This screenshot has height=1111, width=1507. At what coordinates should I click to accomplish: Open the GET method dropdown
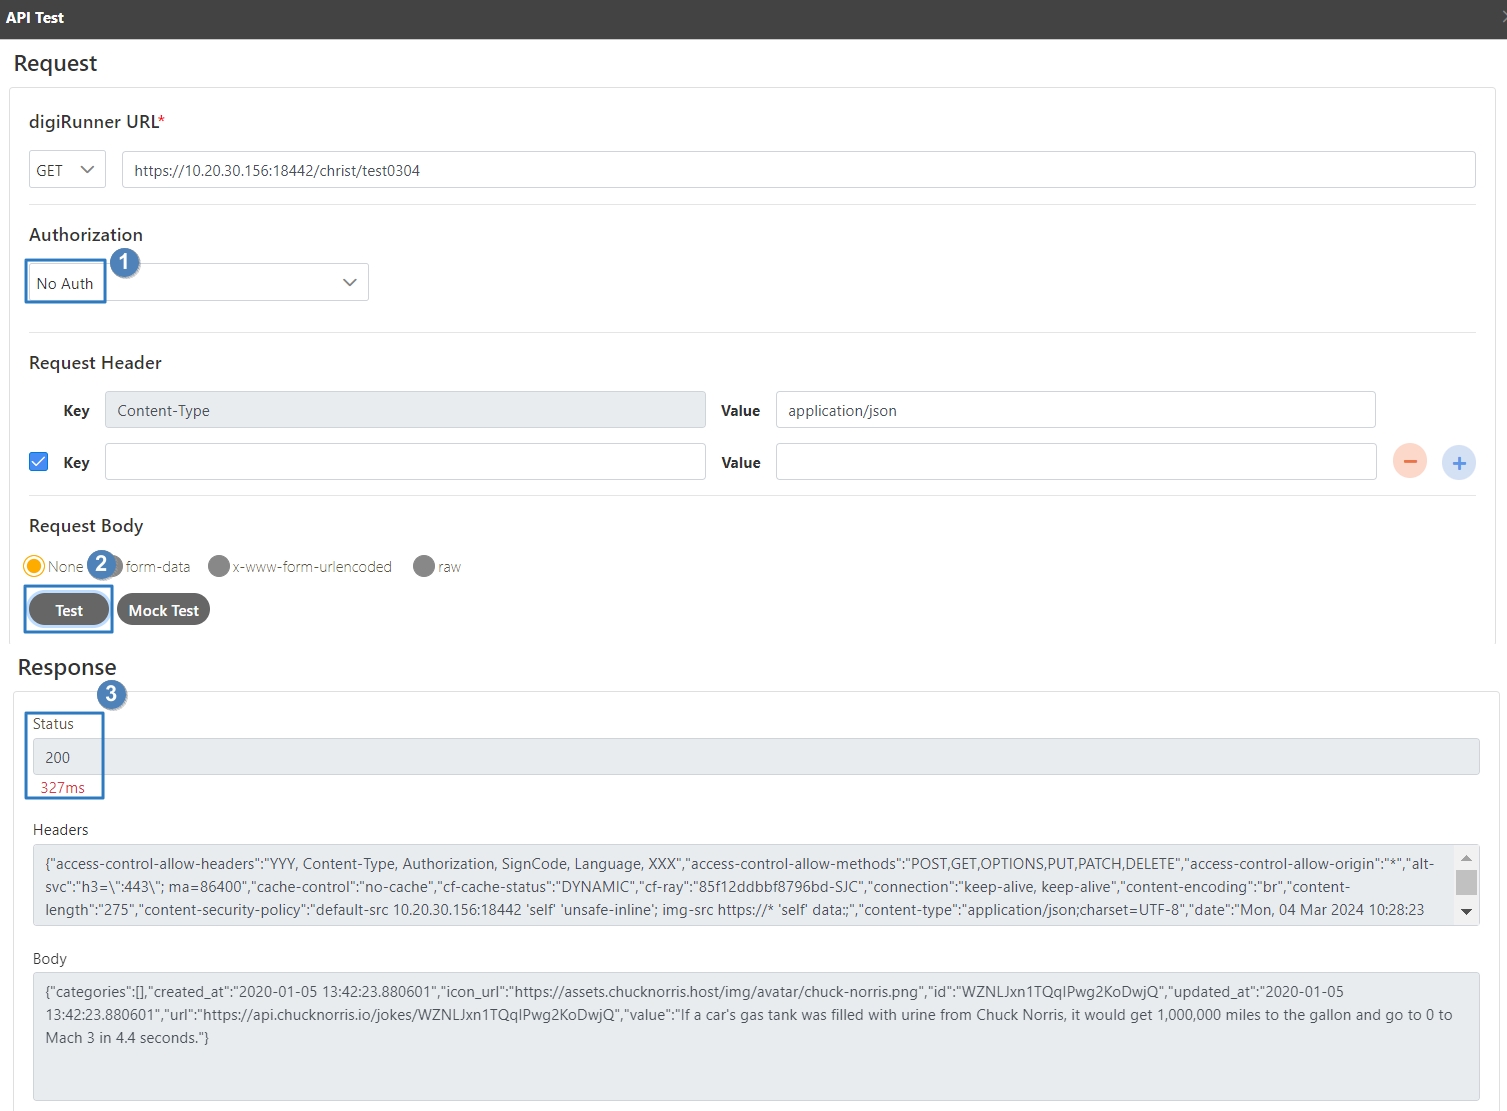66,170
